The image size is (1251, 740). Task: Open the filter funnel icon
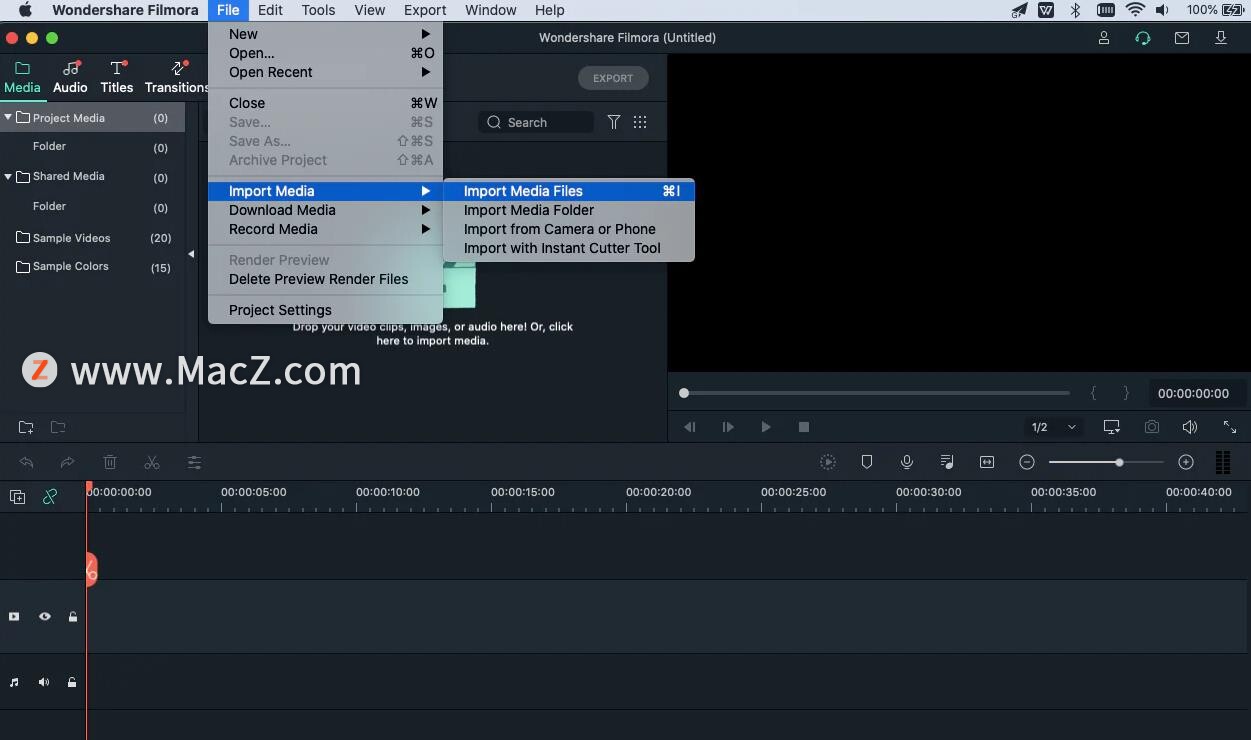[x=614, y=122]
